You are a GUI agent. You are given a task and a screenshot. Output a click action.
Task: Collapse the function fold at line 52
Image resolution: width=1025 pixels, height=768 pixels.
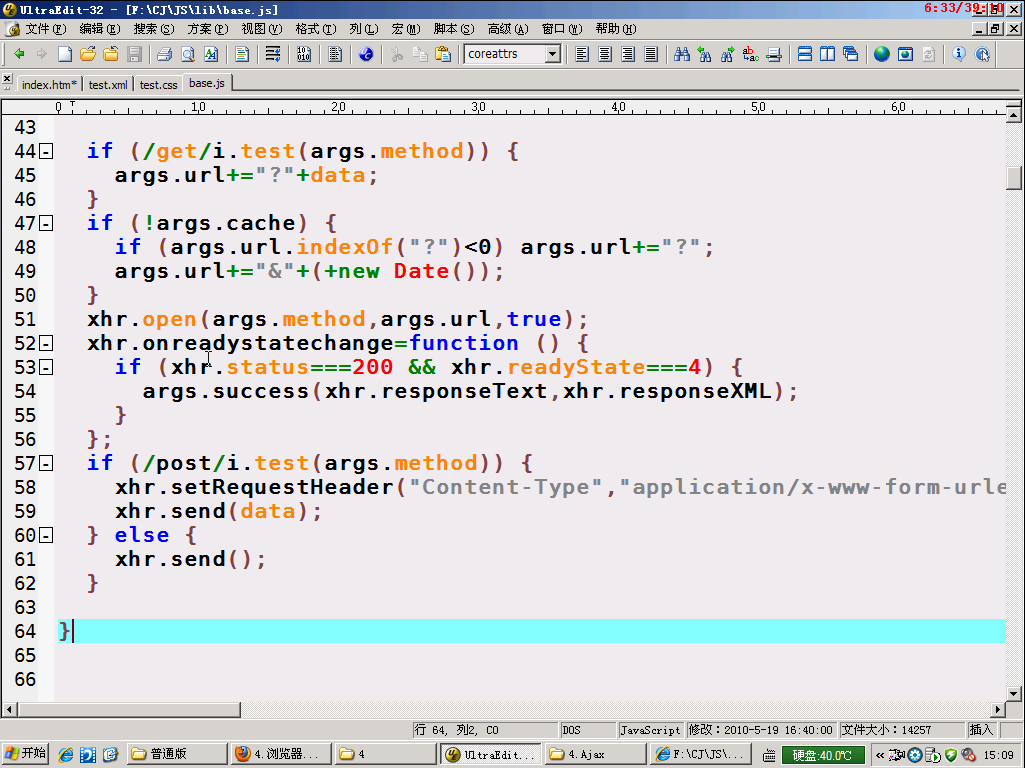click(x=46, y=343)
